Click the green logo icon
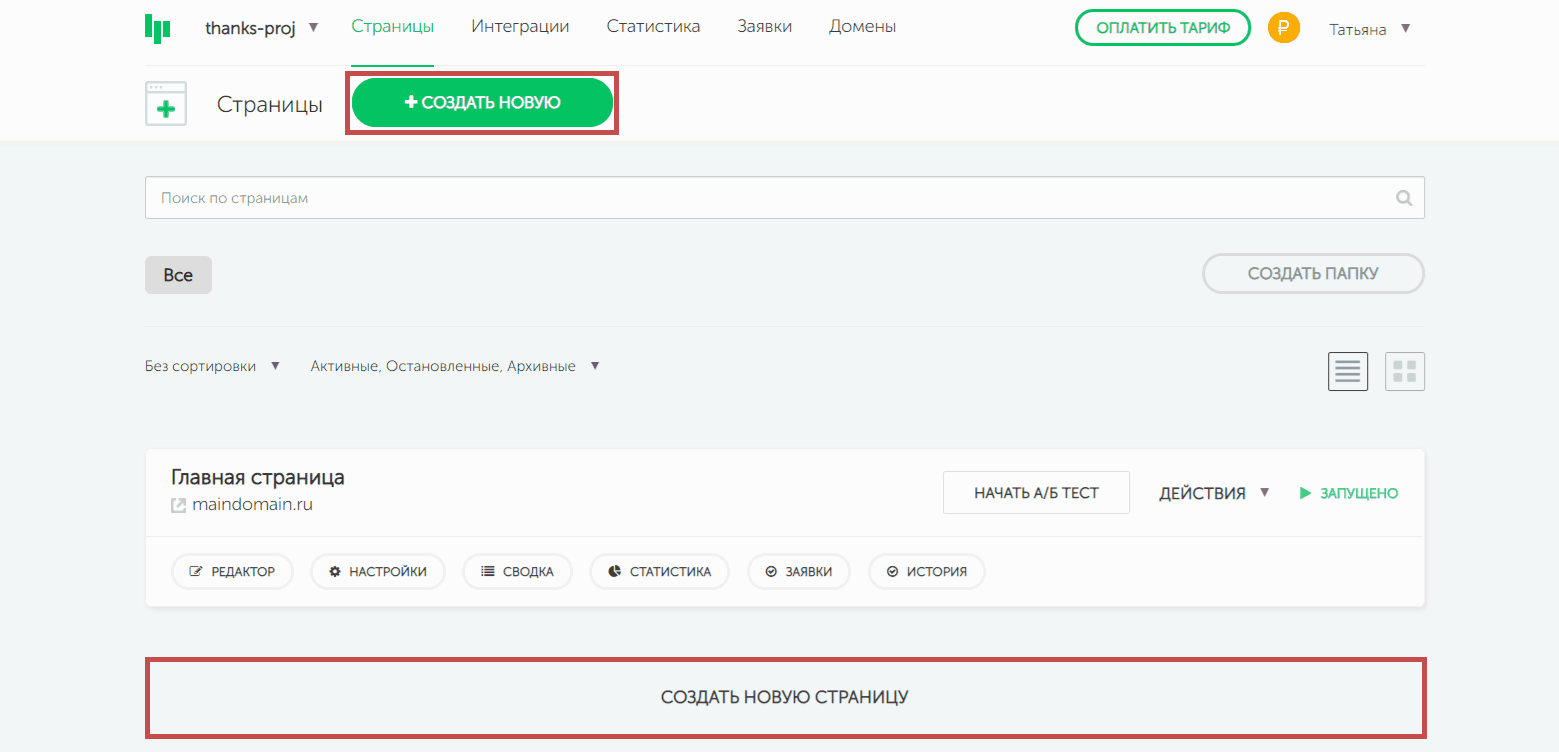Screen dimensions: 1559x752 pos(158,27)
